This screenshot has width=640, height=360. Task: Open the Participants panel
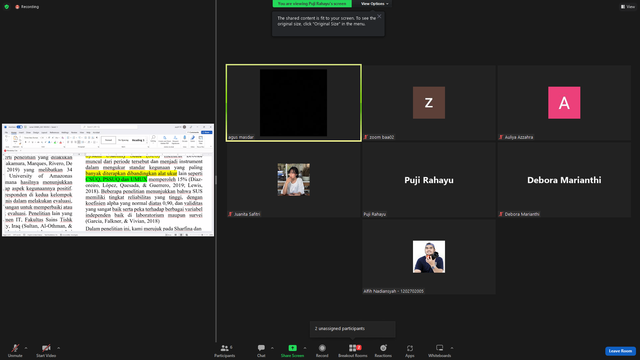[x=224, y=350]
